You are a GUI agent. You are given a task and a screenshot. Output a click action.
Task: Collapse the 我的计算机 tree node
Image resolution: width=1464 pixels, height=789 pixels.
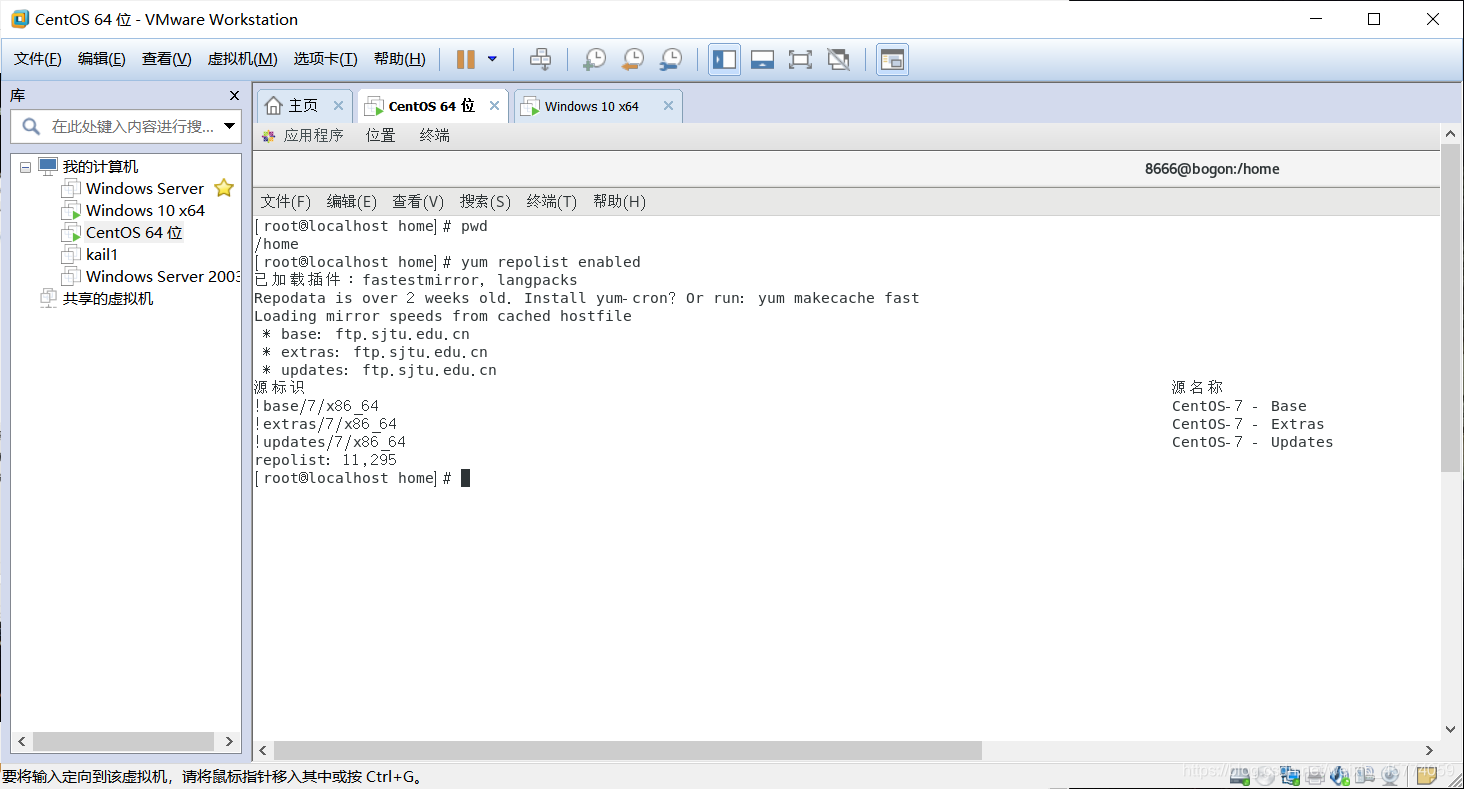[x=25, y=167]
